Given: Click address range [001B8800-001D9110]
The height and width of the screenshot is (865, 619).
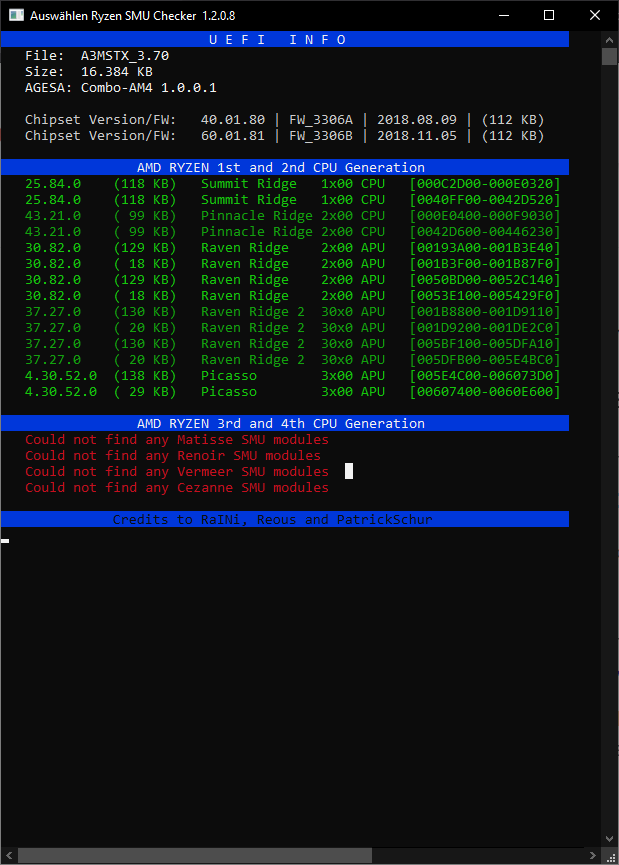Looking at the screenshot, I should tap(485, 312).
